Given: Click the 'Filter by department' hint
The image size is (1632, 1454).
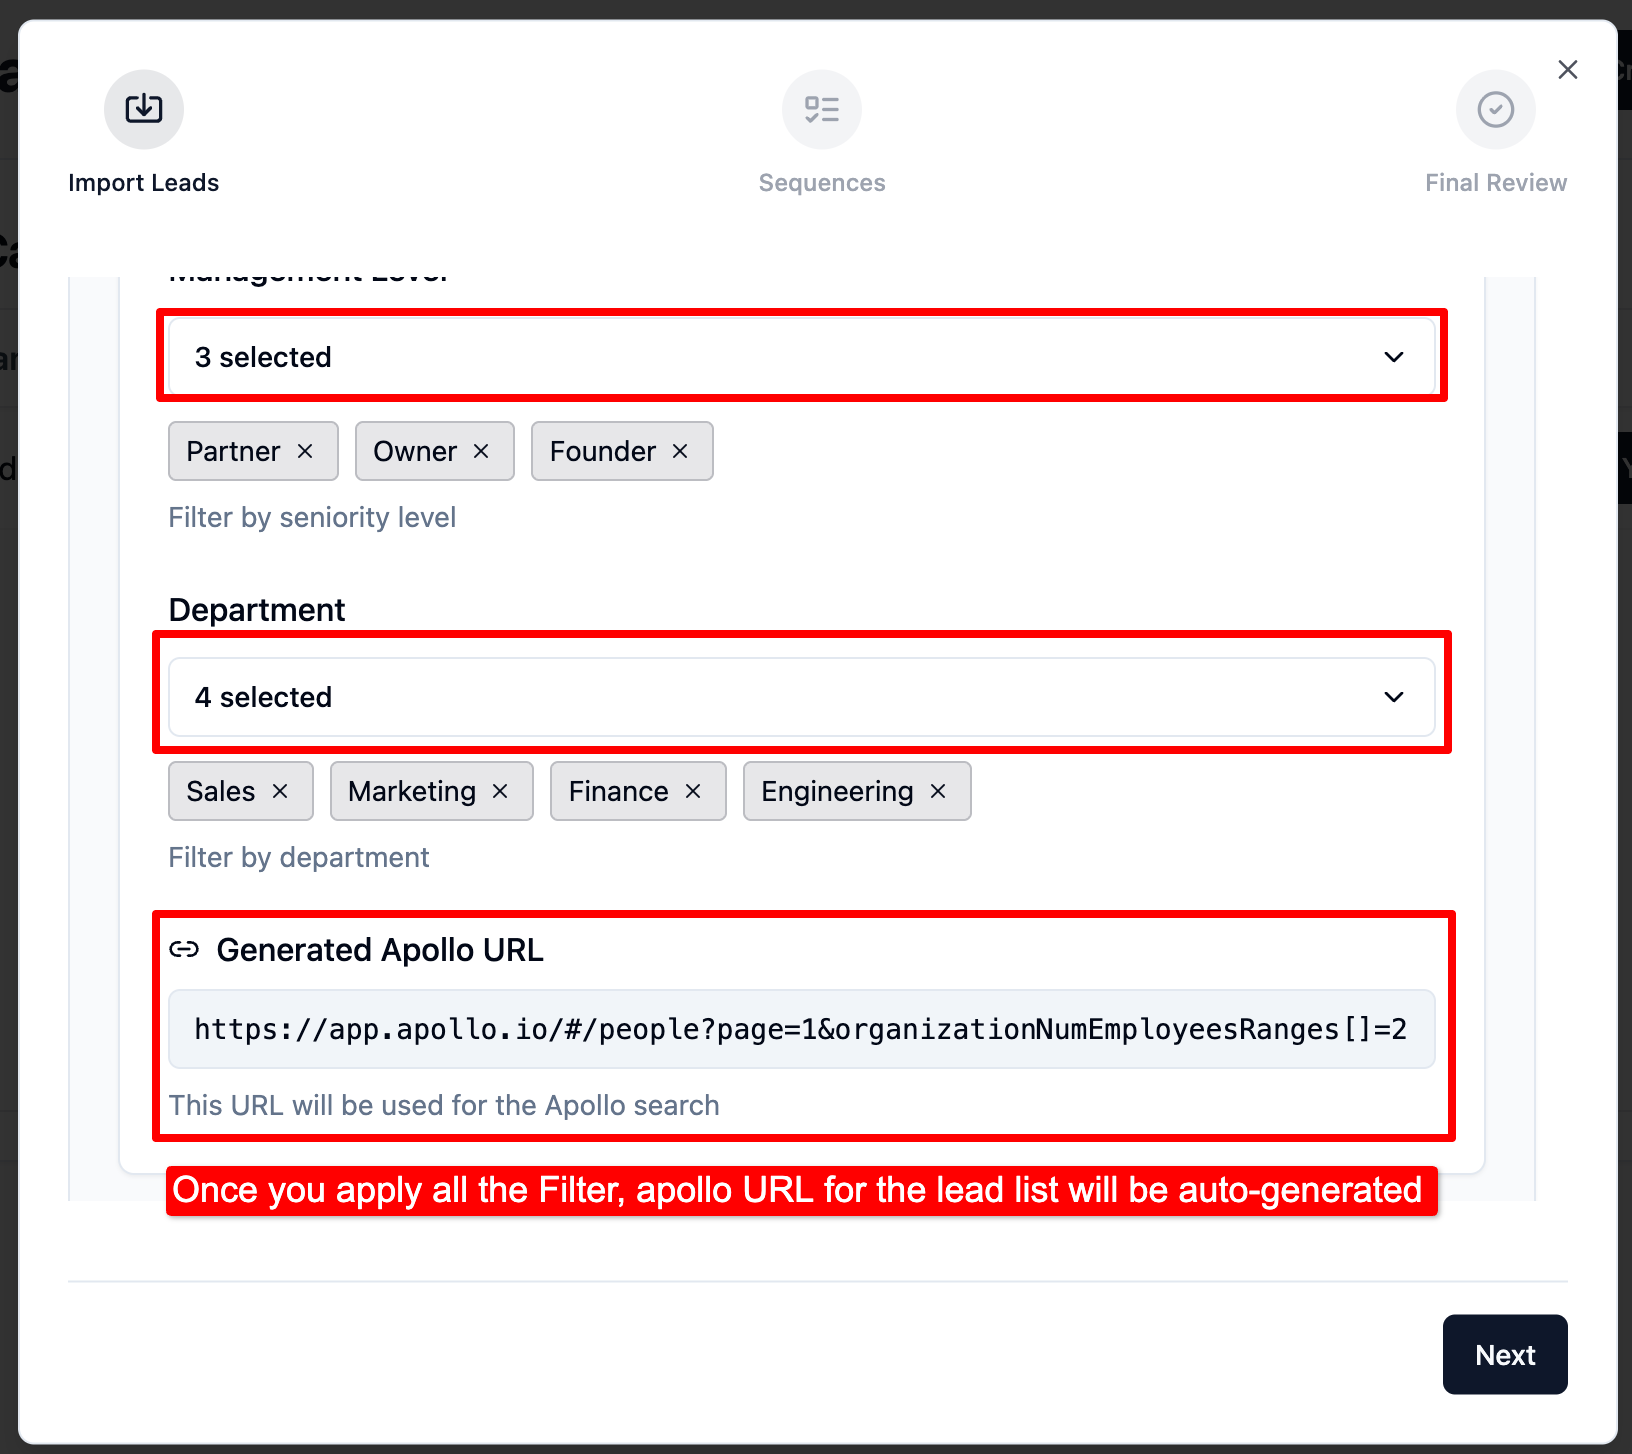Looking at the screenshot, I should coord(299,857).
